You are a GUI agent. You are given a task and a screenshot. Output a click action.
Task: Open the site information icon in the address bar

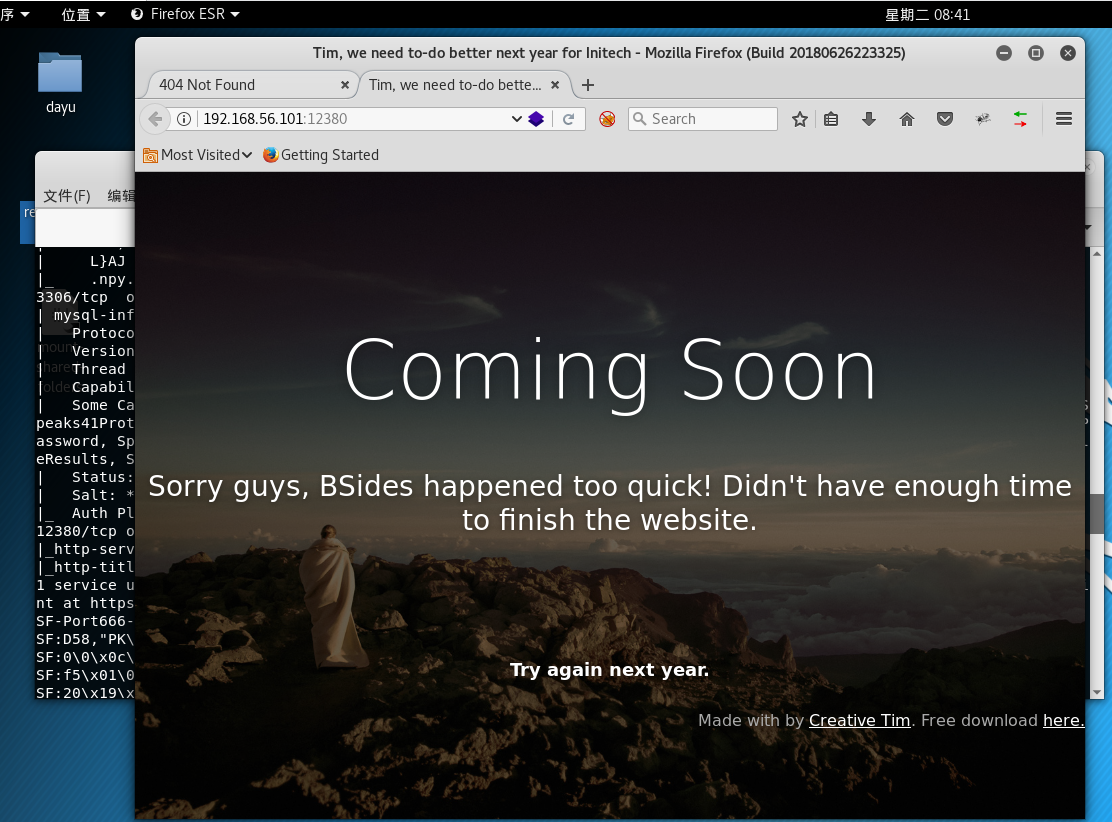[184, 119]
